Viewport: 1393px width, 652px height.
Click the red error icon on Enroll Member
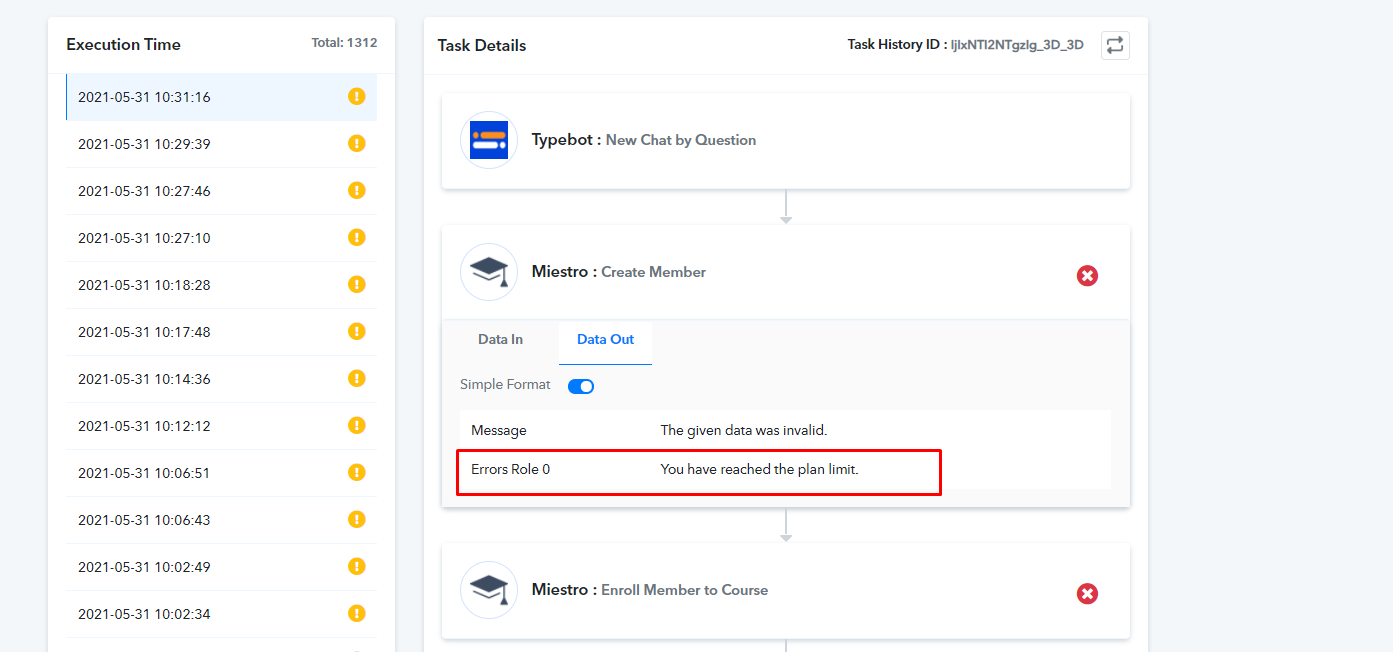(1087, 594)
